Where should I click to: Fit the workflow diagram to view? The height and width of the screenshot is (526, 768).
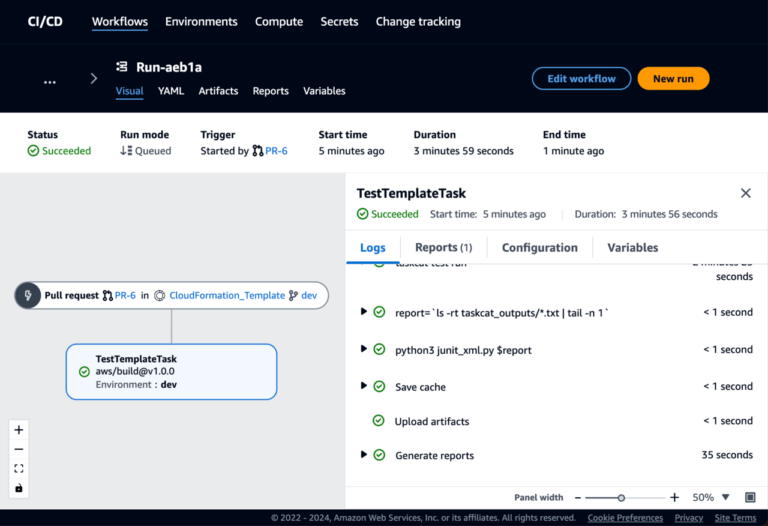19,469
